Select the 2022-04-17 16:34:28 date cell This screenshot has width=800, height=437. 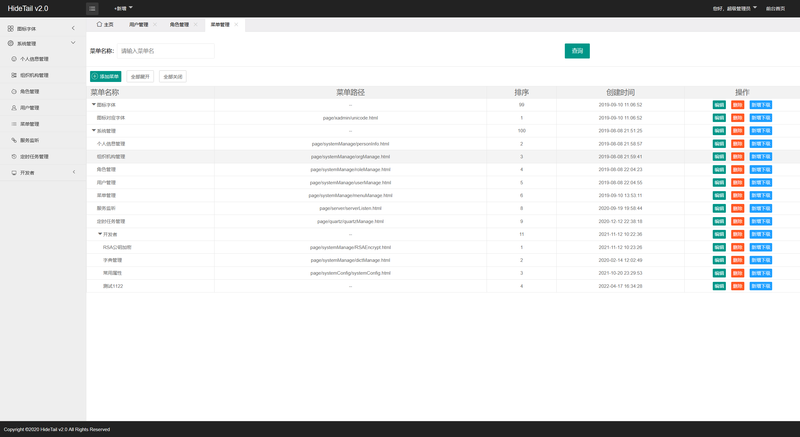[x=620, y=286]
